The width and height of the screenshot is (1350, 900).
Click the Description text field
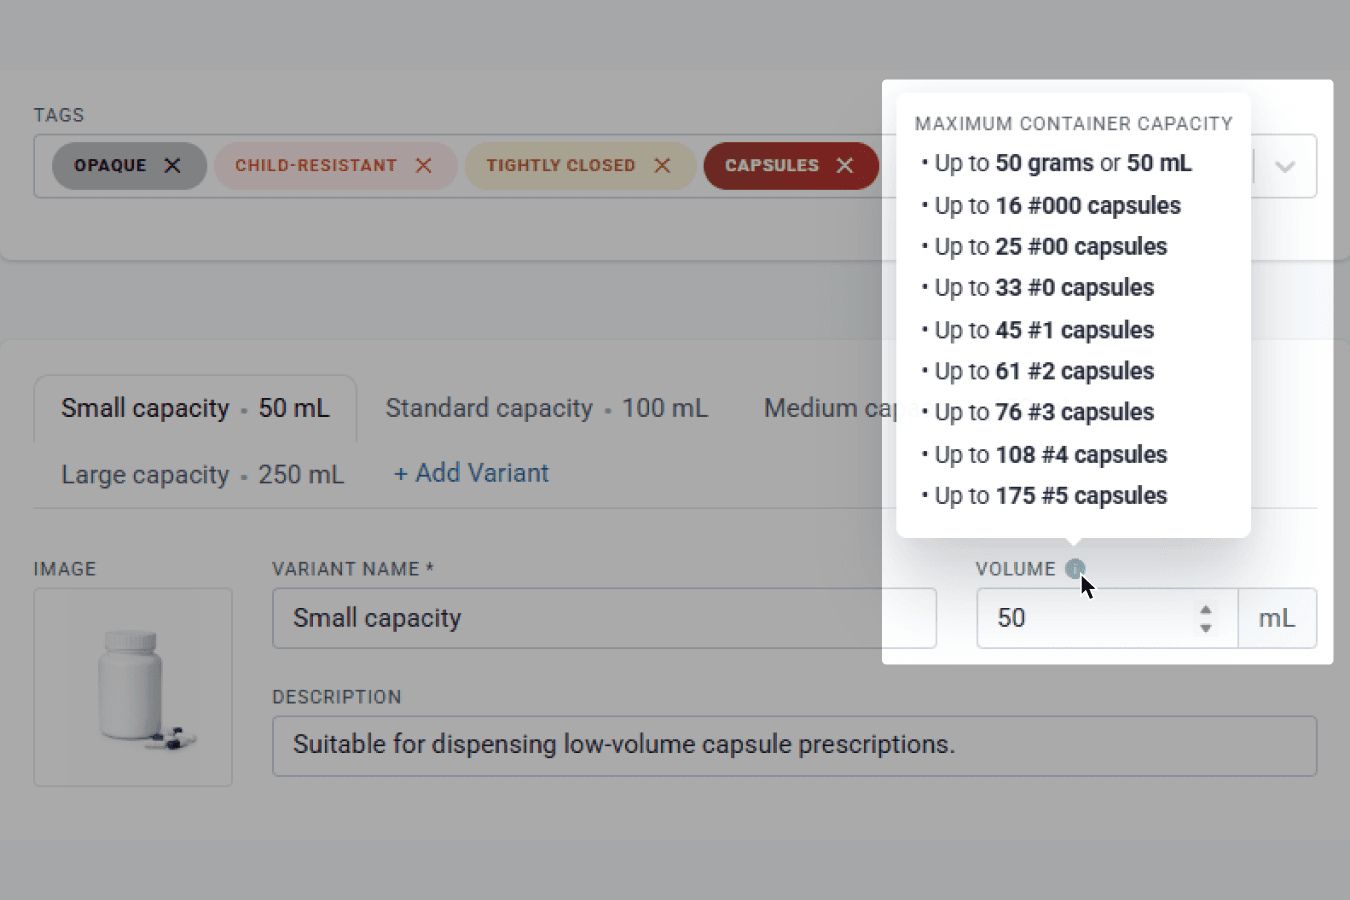pos(794,746)
